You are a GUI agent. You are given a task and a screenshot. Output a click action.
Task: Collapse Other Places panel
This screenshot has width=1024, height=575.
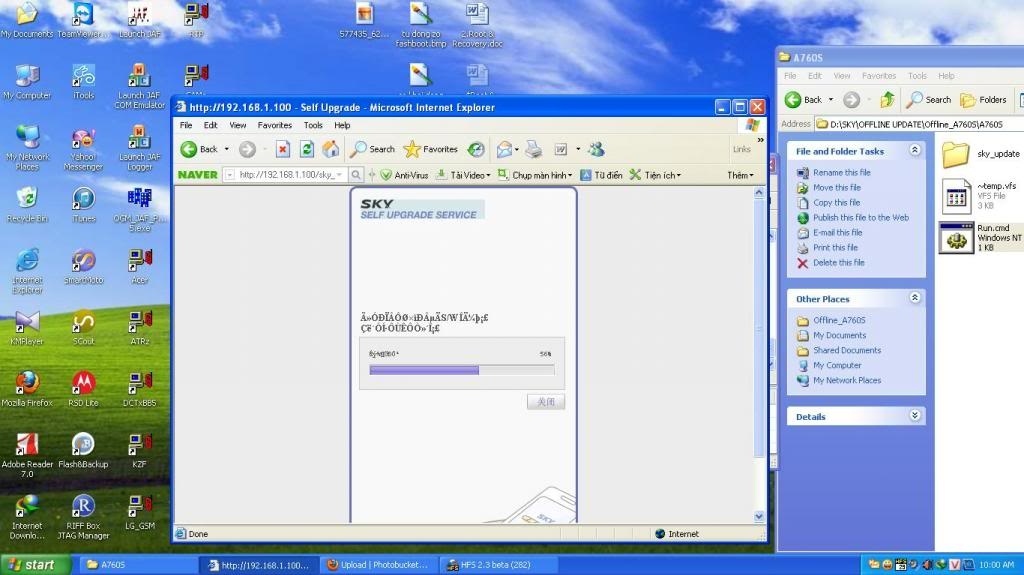(915, 298)
